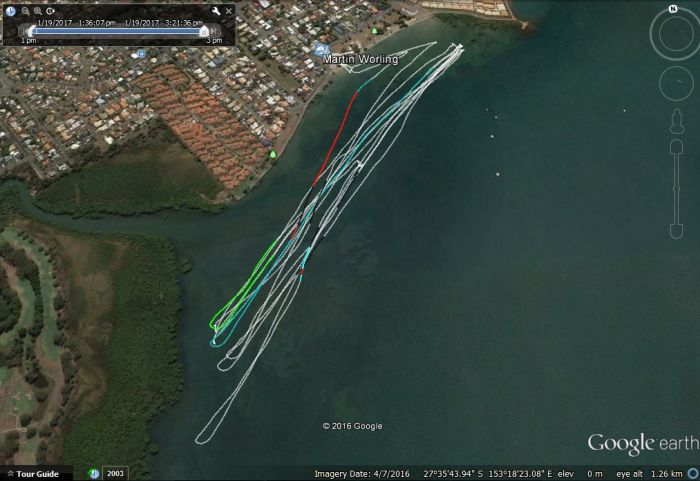Jump the time slider to the current time
Viewport: 700px width, 481px height.
(50, 11)
